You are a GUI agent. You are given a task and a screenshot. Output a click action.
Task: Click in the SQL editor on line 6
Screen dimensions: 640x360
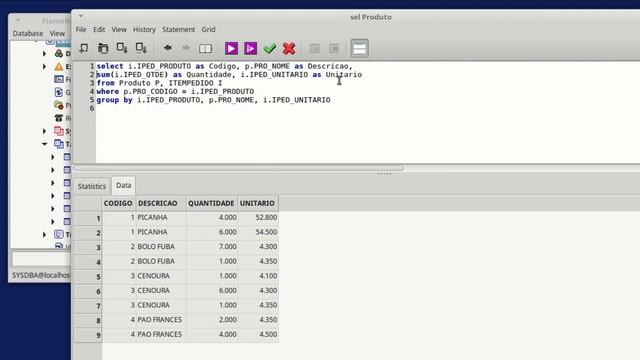click(367, 108)
